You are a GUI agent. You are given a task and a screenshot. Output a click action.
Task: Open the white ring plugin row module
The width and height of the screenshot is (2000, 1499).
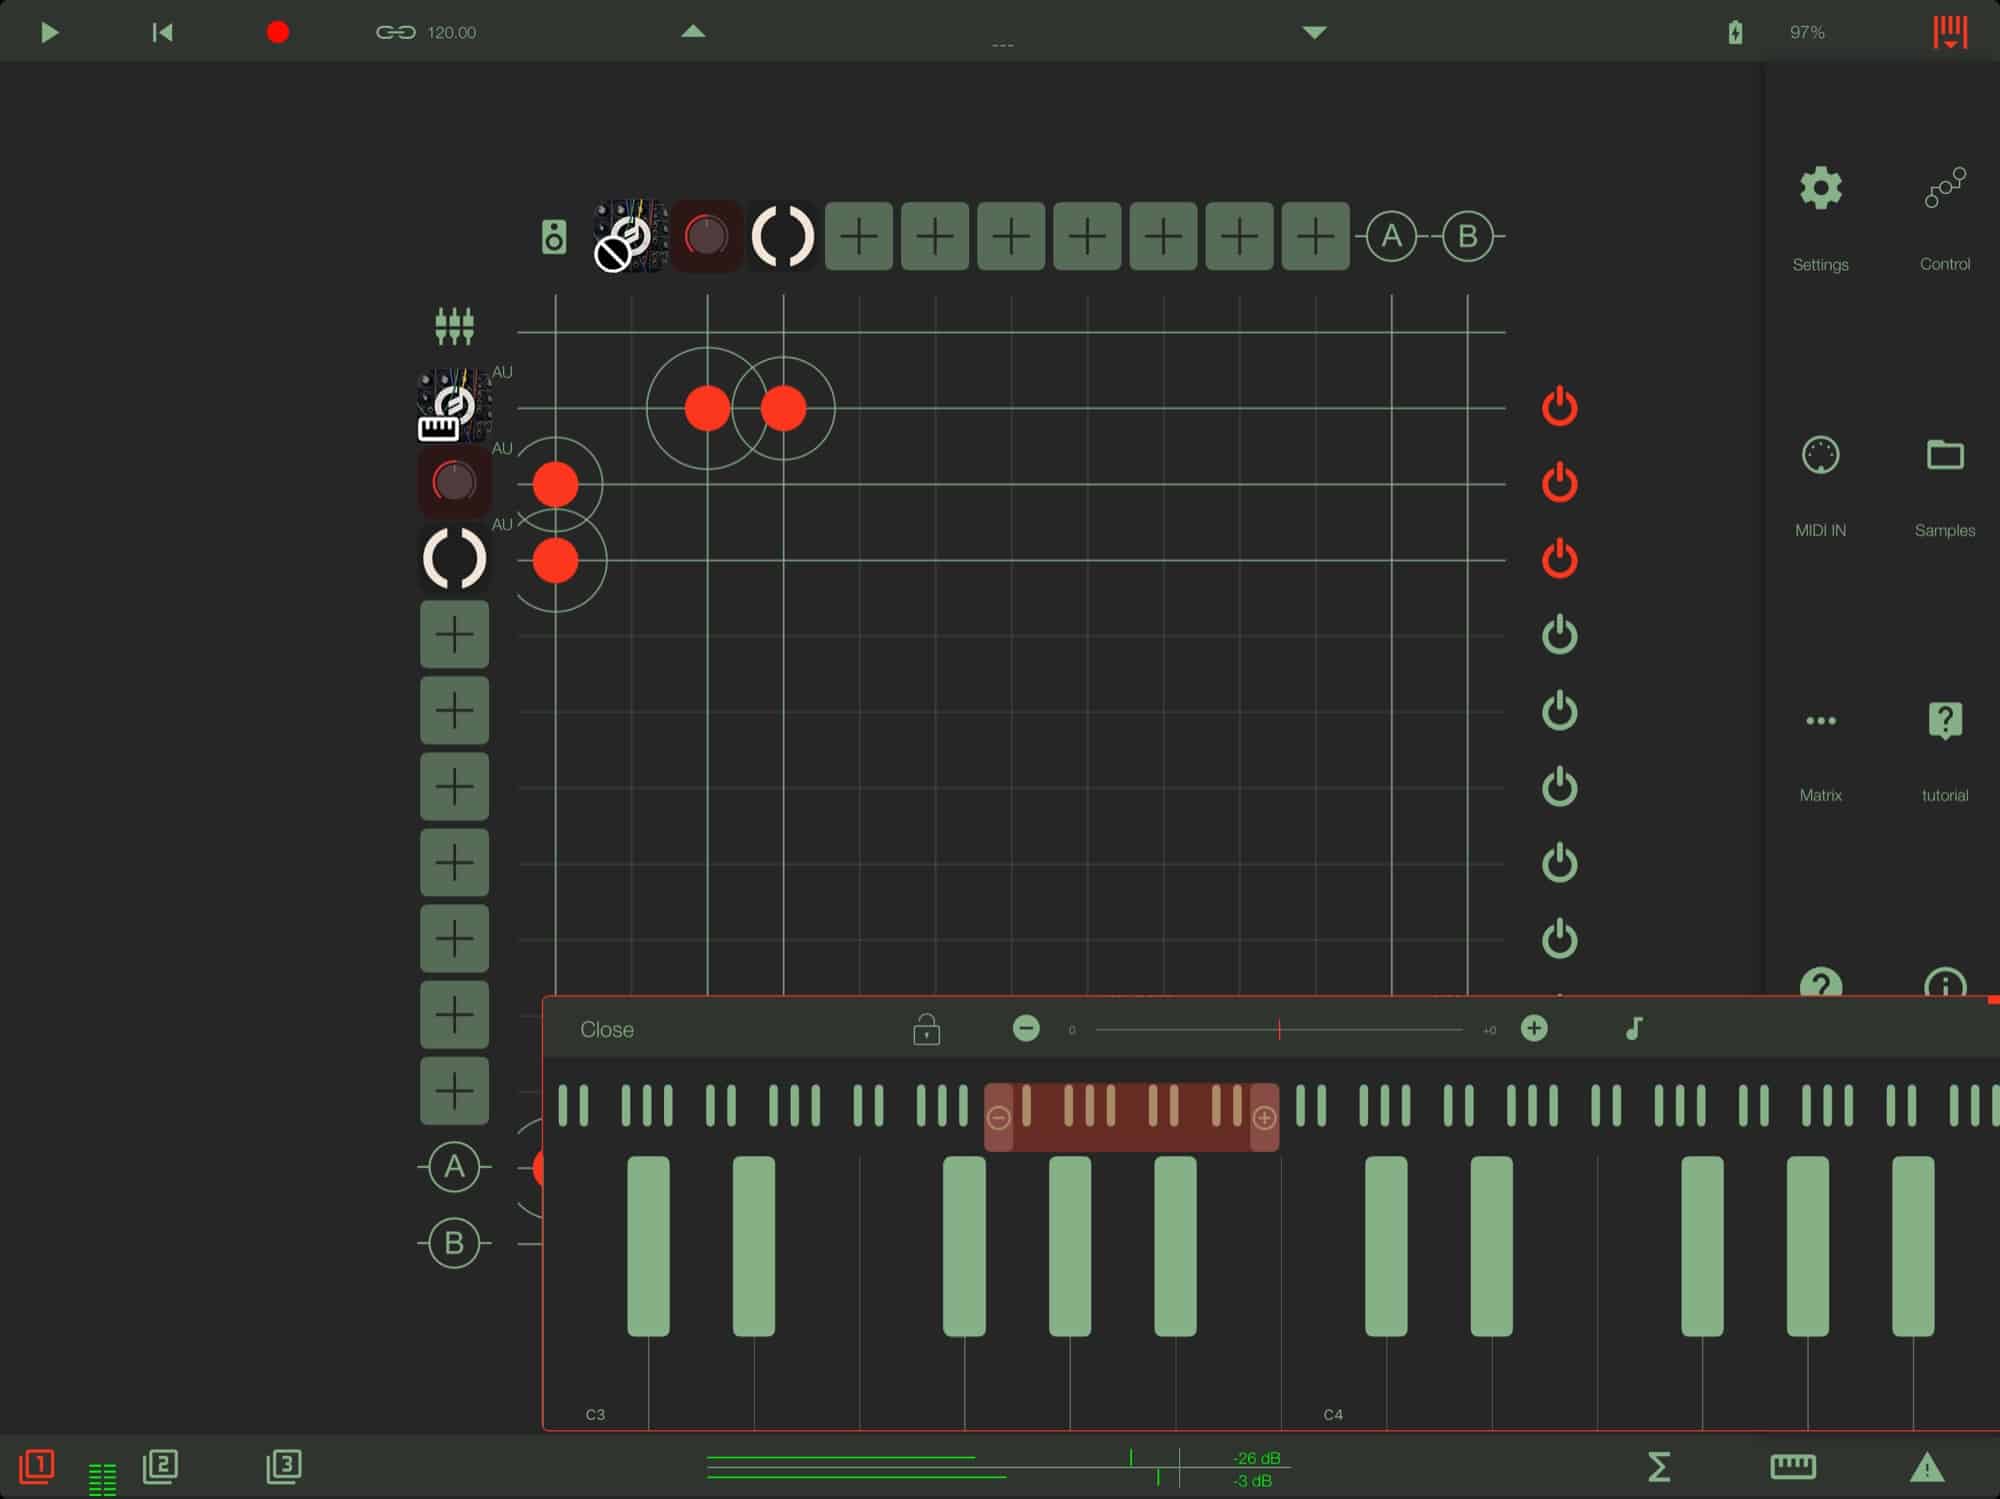pos(454,558)
